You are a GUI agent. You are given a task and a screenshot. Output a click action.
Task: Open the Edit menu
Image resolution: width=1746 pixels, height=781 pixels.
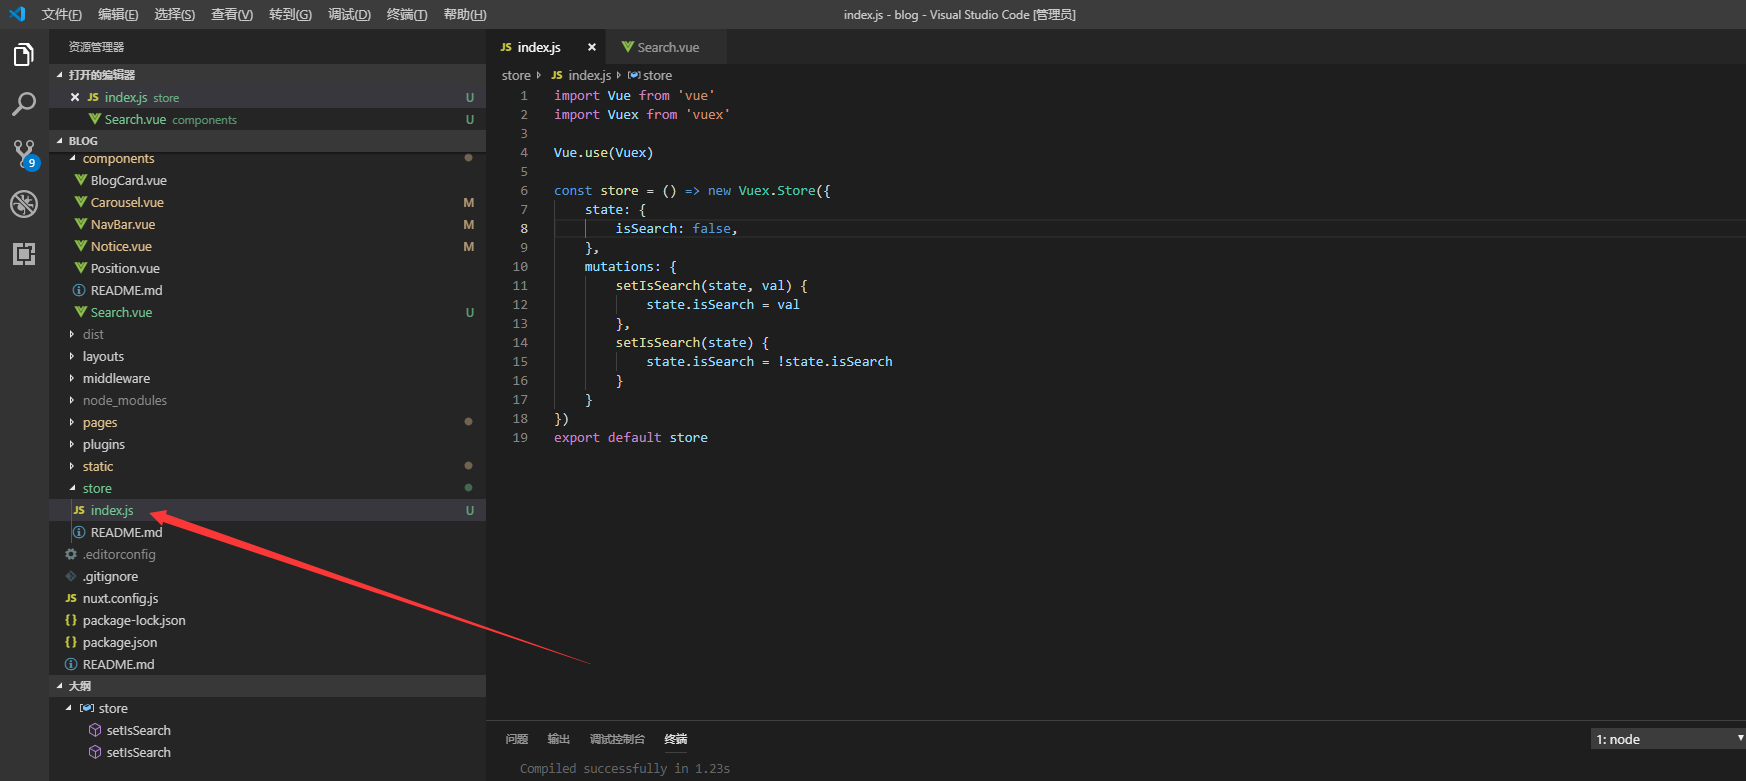[118, 14]
